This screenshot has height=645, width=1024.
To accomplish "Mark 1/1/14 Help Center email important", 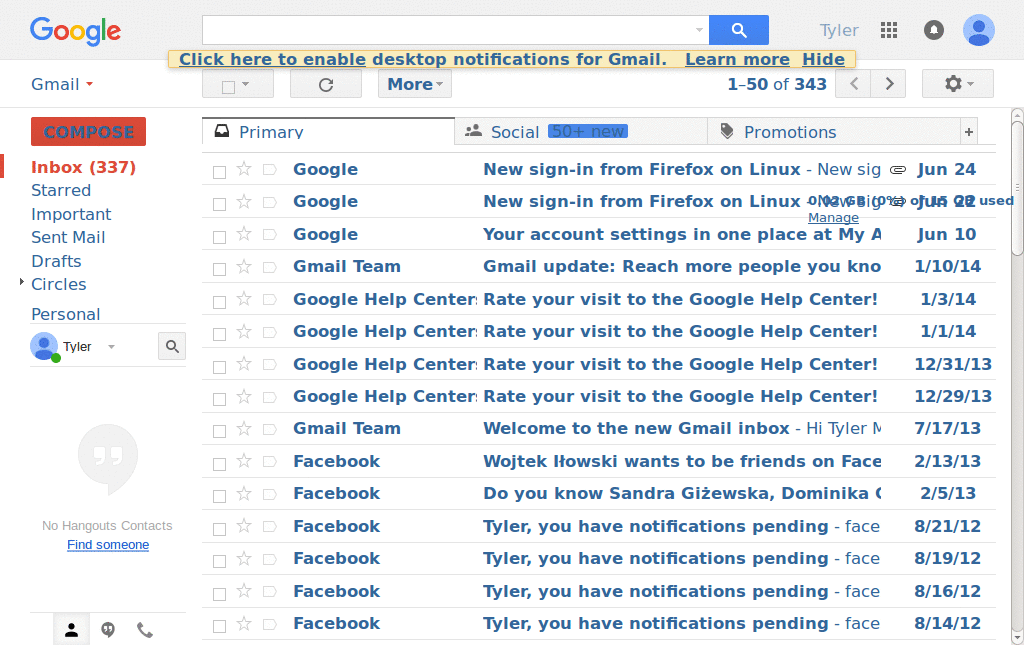I will [x=269, y=332].
